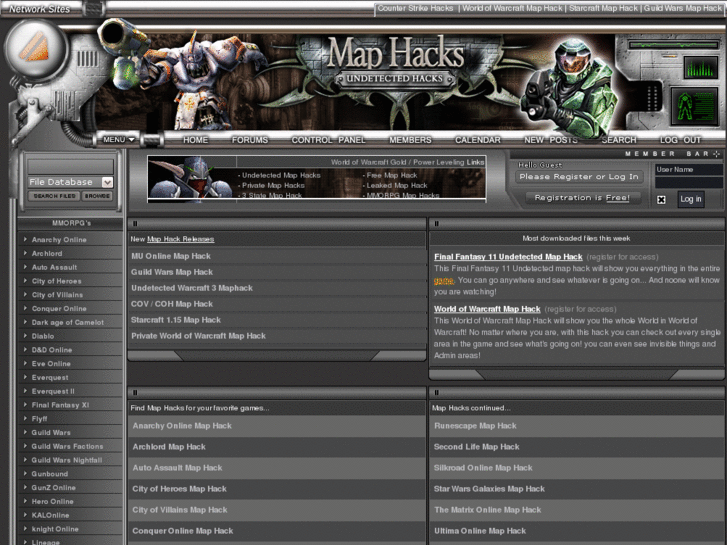
Task: Click the small metal icon right of MENU
Action: [151, 140]
